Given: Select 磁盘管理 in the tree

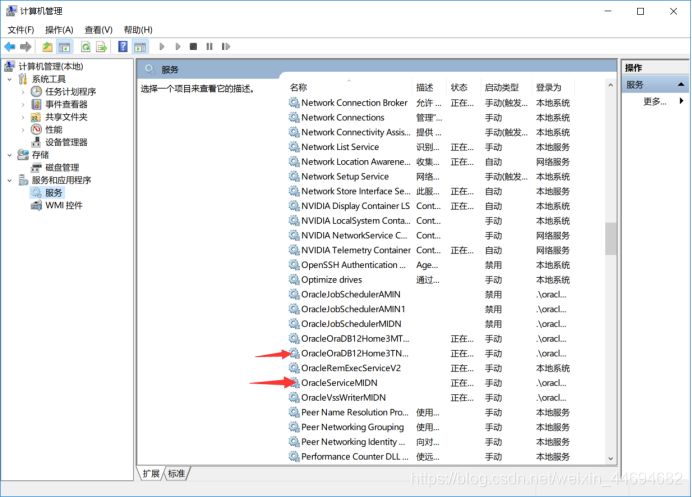Looking at the screenshot, I should 62,167.
